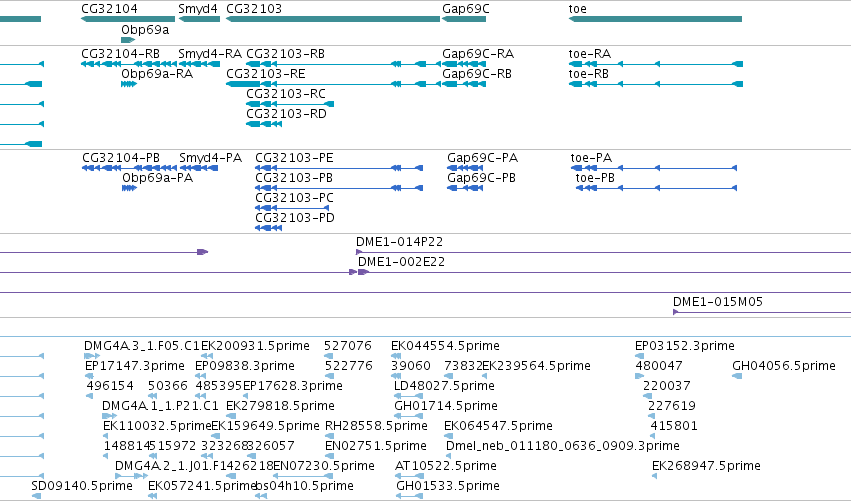Open BAC clone DME1-014P22
The height and width of the screenshot is (501, 851).
pos(399,242)
